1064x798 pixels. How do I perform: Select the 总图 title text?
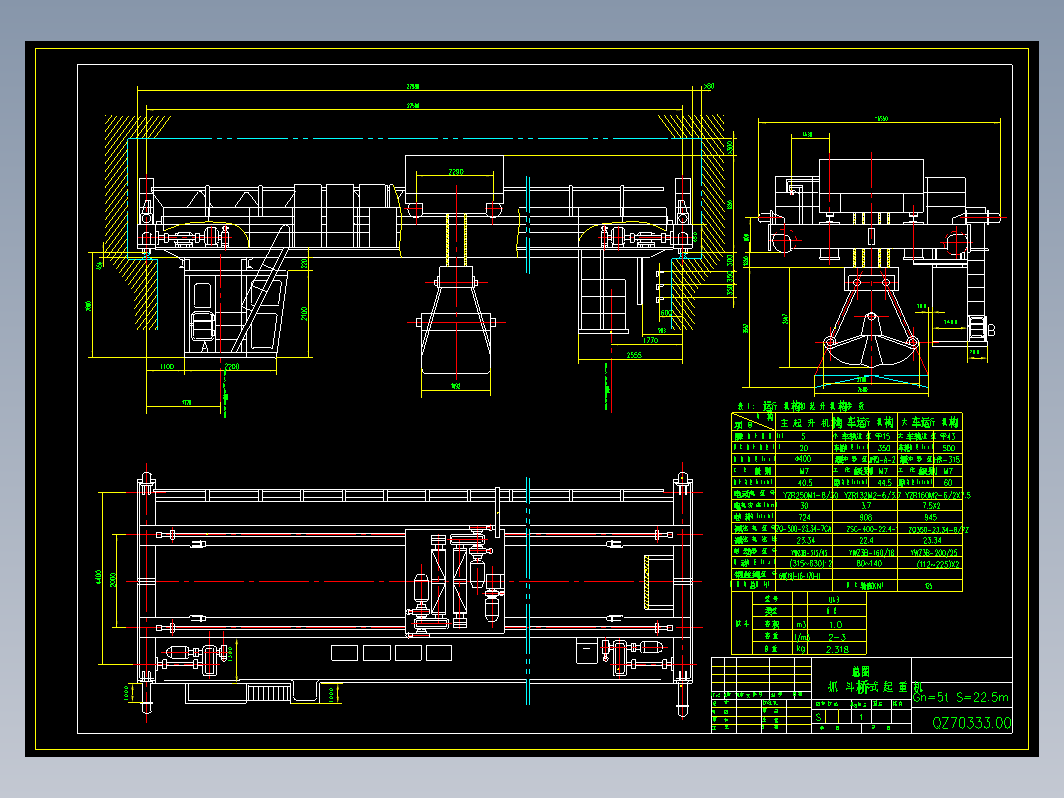(x=860, y=672)
